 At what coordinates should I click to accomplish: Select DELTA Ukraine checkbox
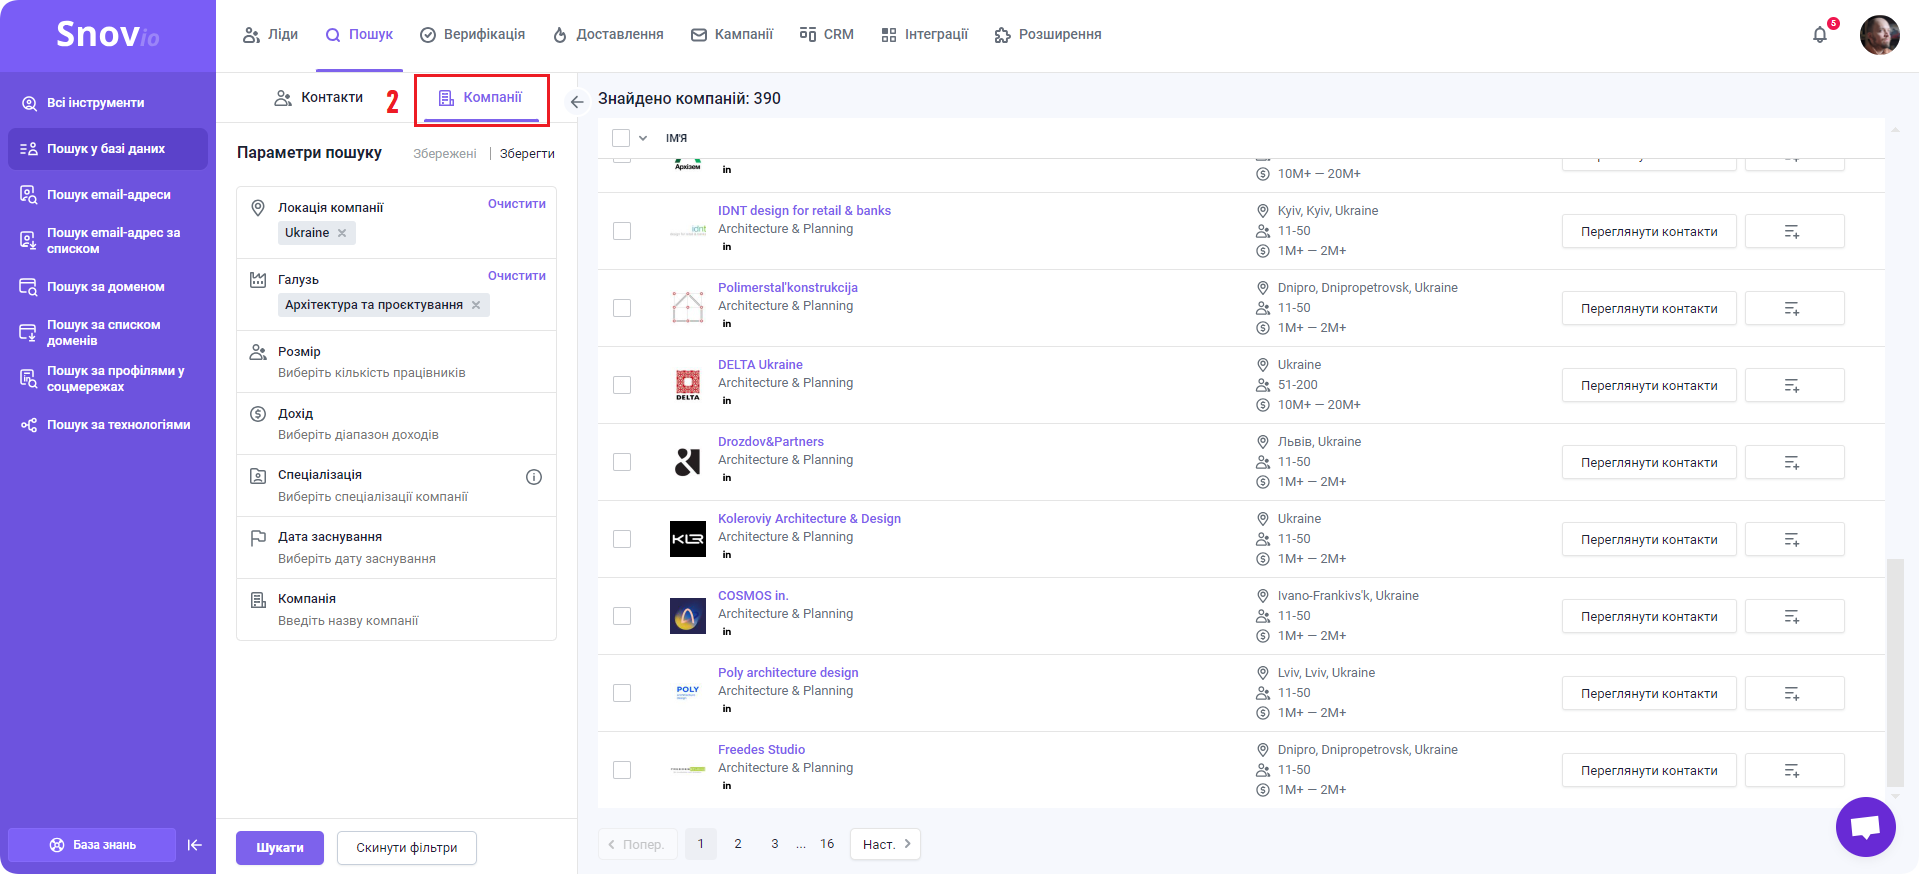click(622, 385)
